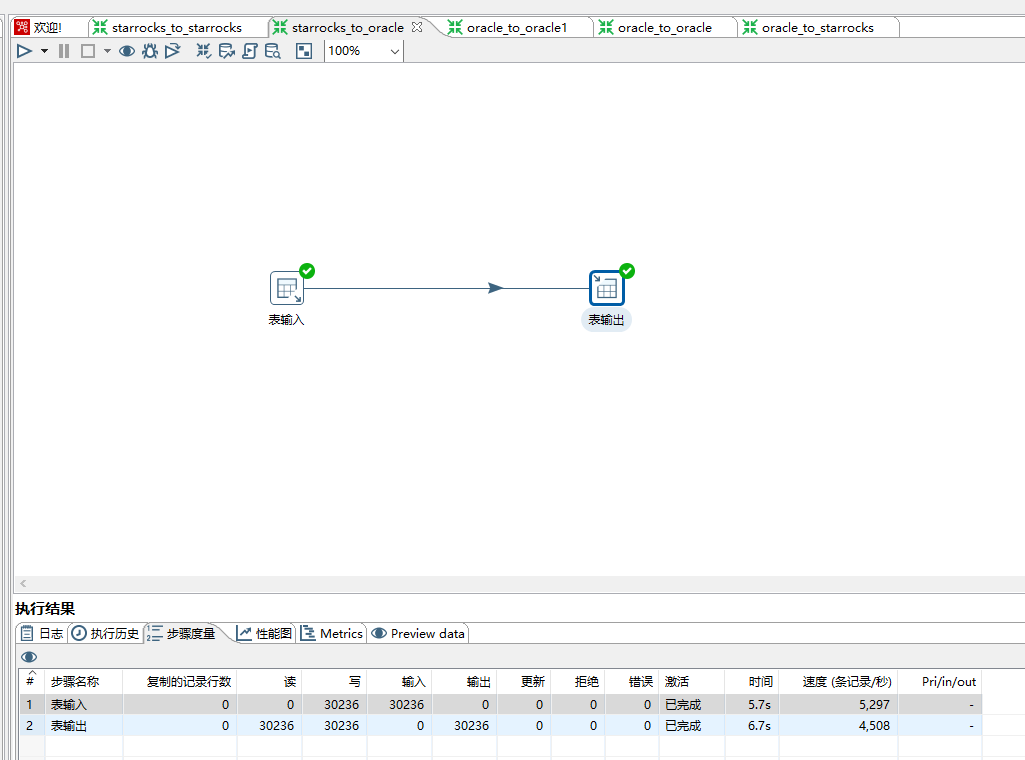Pause the running transformation
Screen dimensions: 1025x760
[64, 51]
